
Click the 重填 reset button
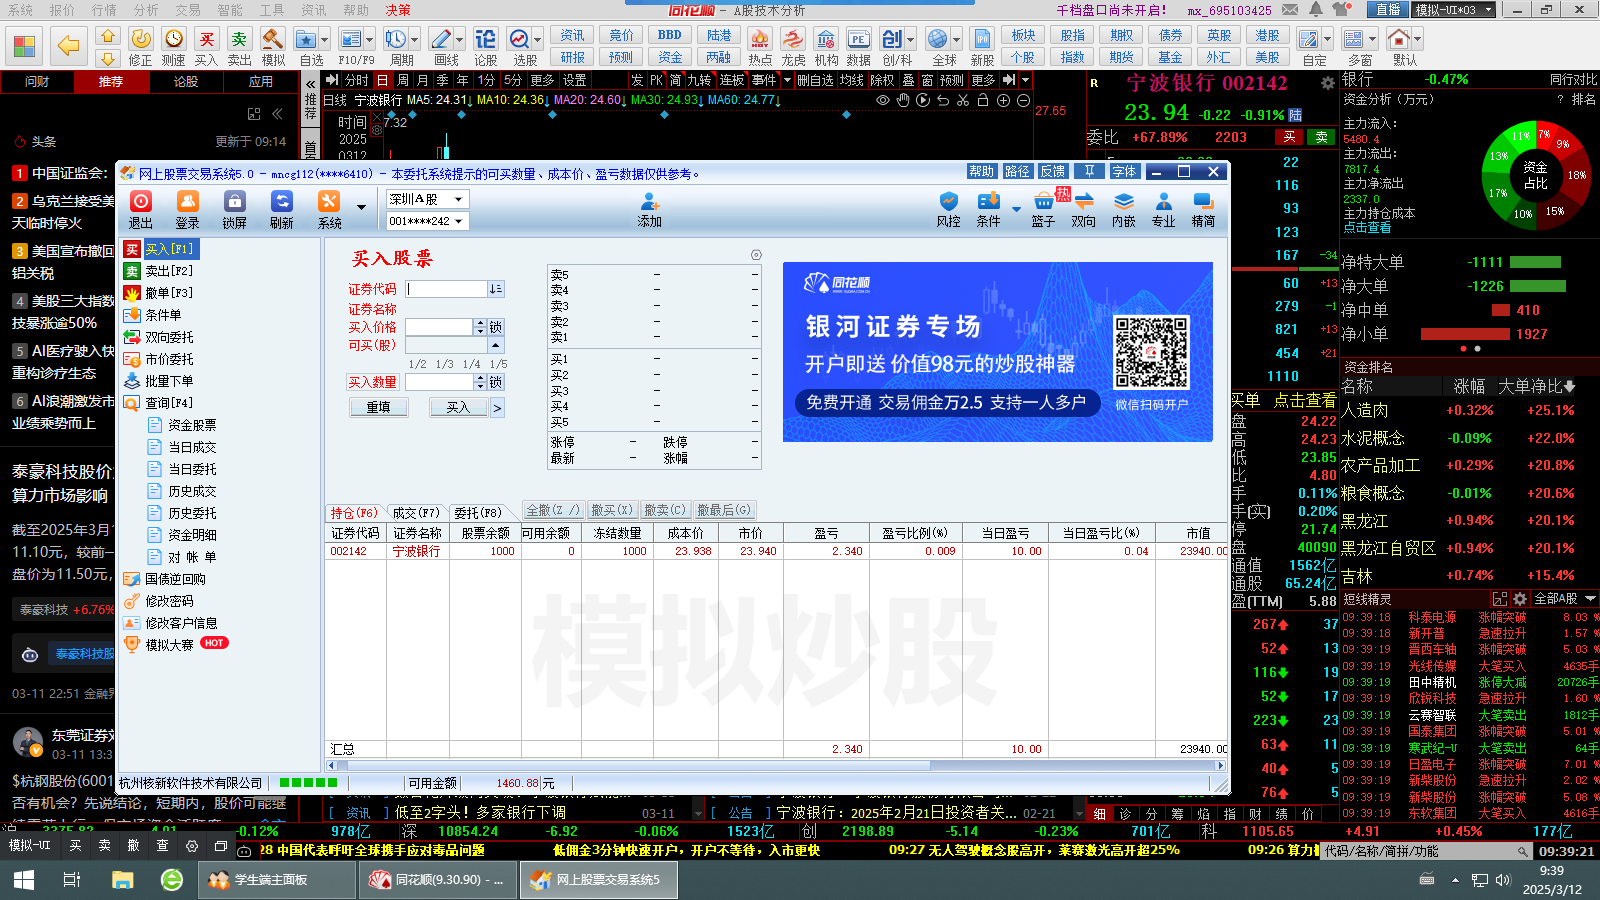[378, 407]
